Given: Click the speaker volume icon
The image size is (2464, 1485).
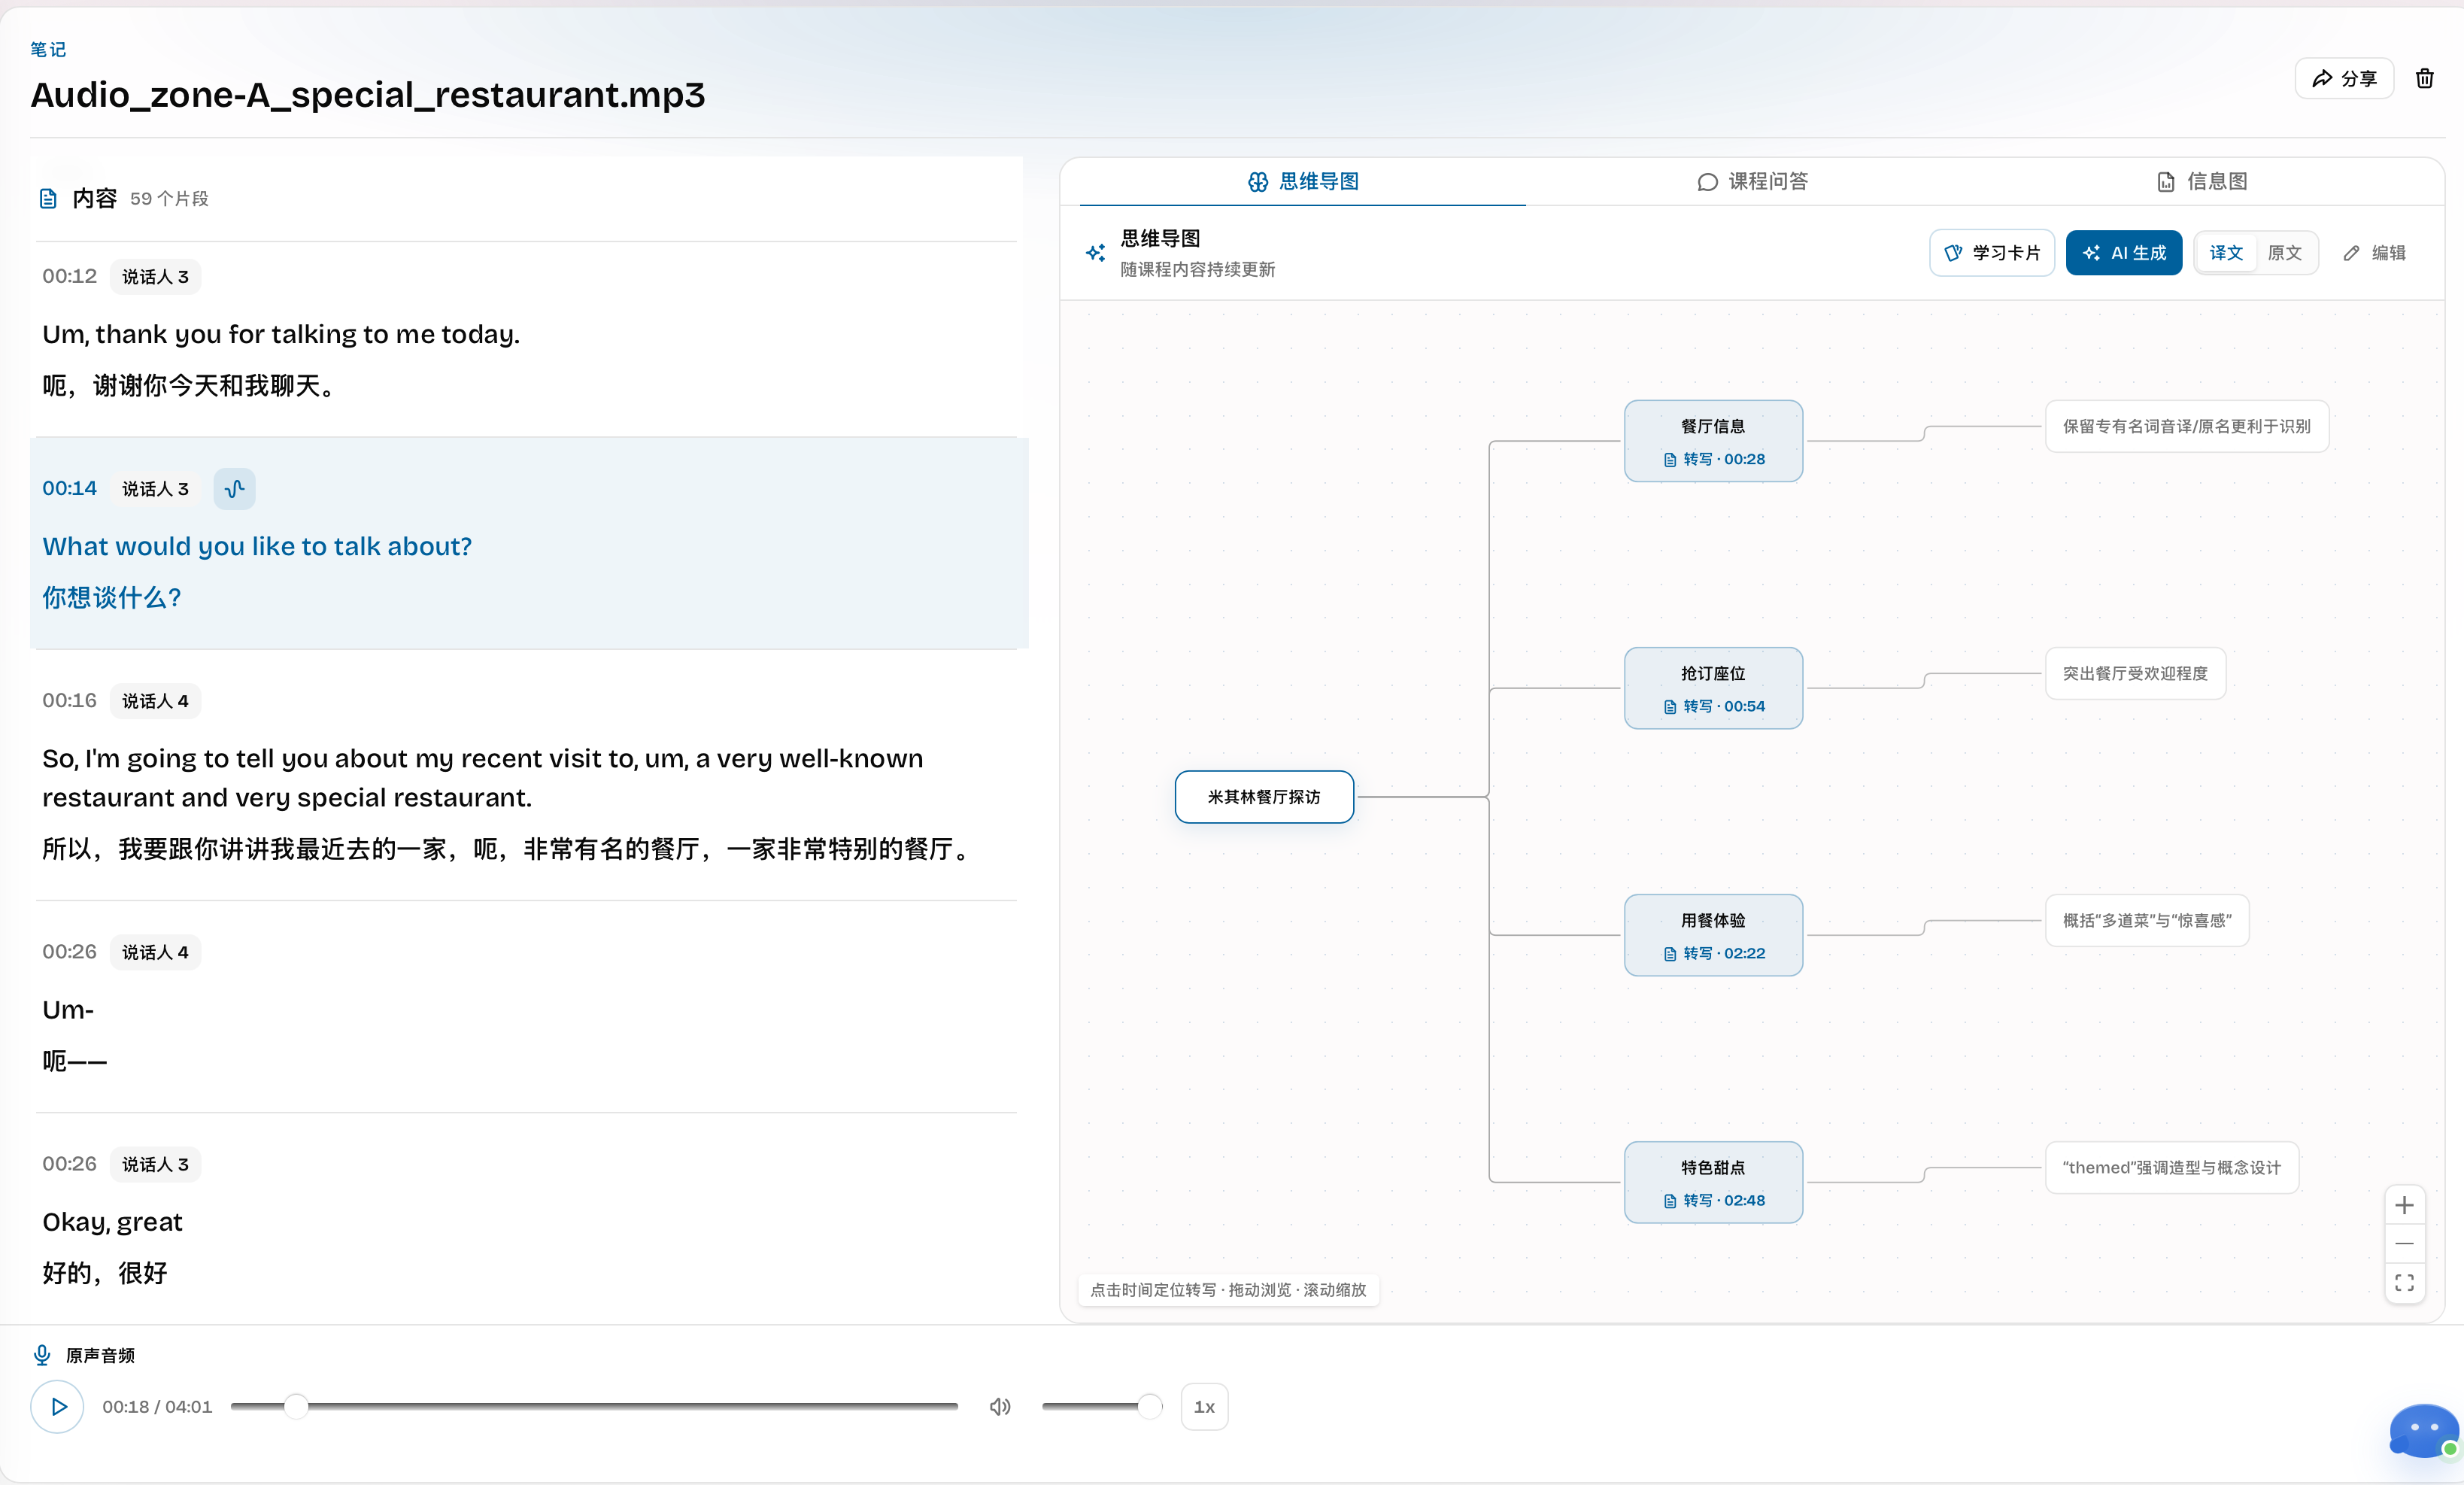Looking at the screenshot, I should coord(1000,1406).
